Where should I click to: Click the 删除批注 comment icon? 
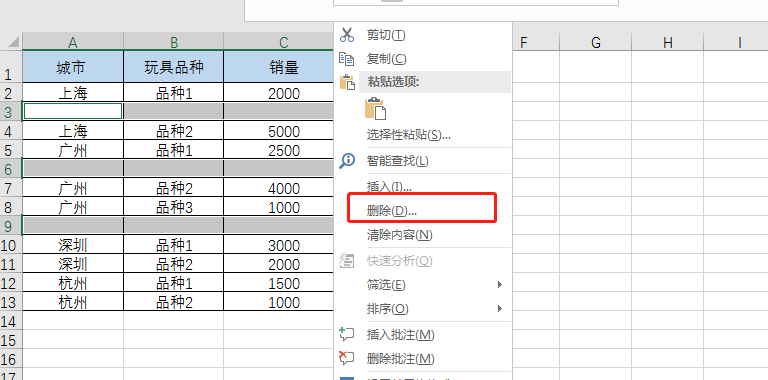tap(347, 358)
